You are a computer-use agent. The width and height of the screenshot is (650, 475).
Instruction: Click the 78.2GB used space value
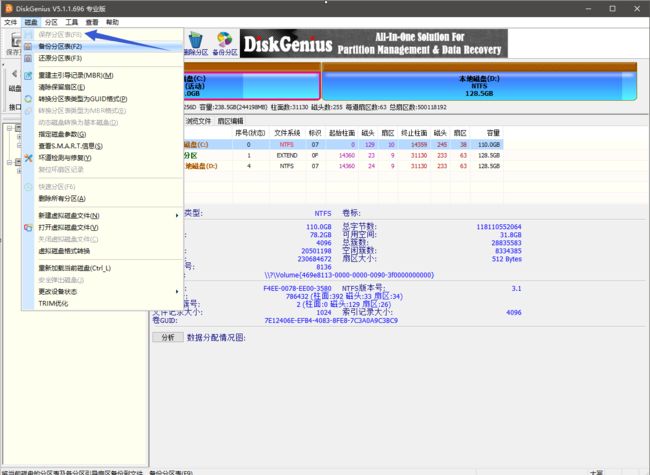pyautogui.click(x=321, y=235)
